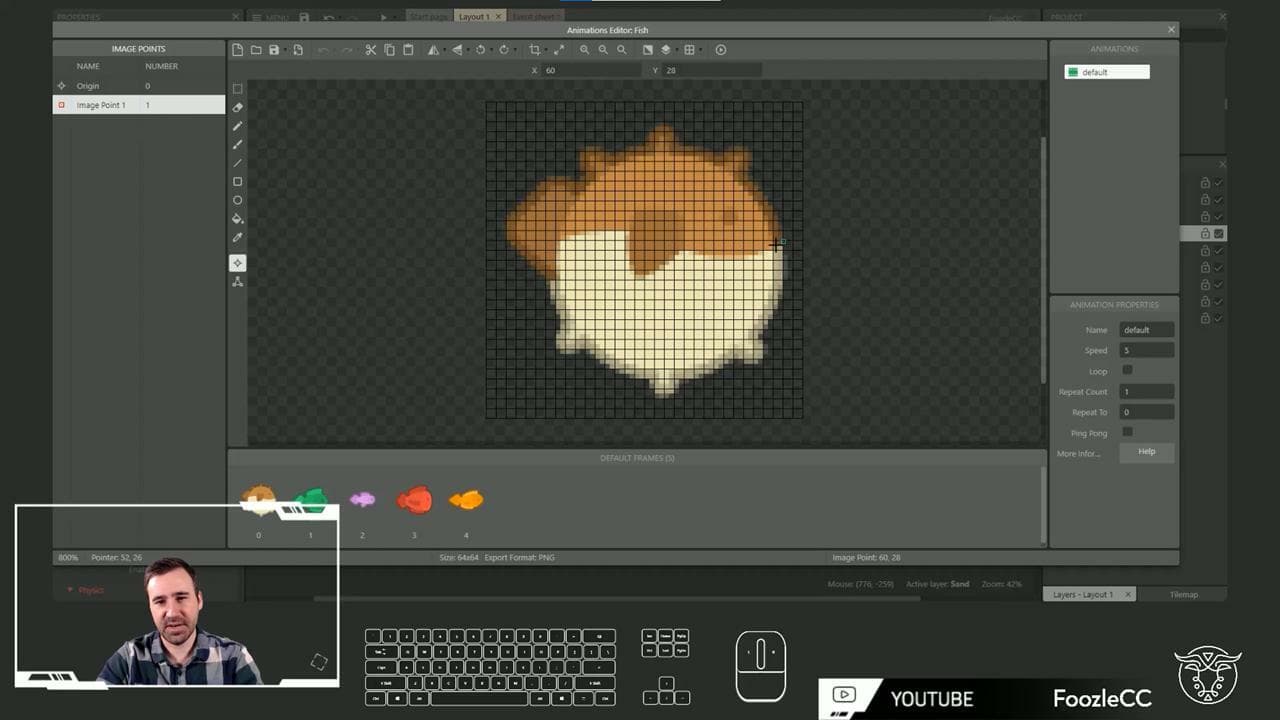Click the zoom in magnifier icon
The width and height of the screenshot is (1280, 720).
585,50
